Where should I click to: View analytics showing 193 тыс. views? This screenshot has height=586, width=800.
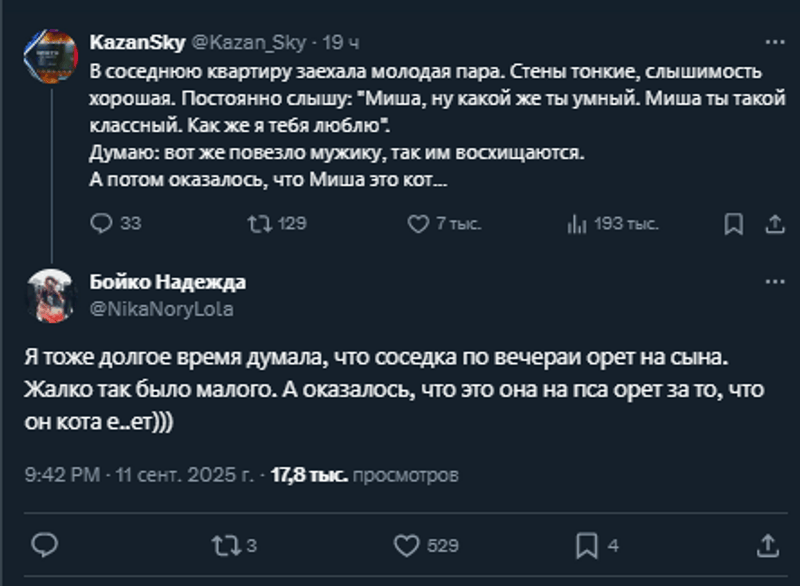pos(577,224)
